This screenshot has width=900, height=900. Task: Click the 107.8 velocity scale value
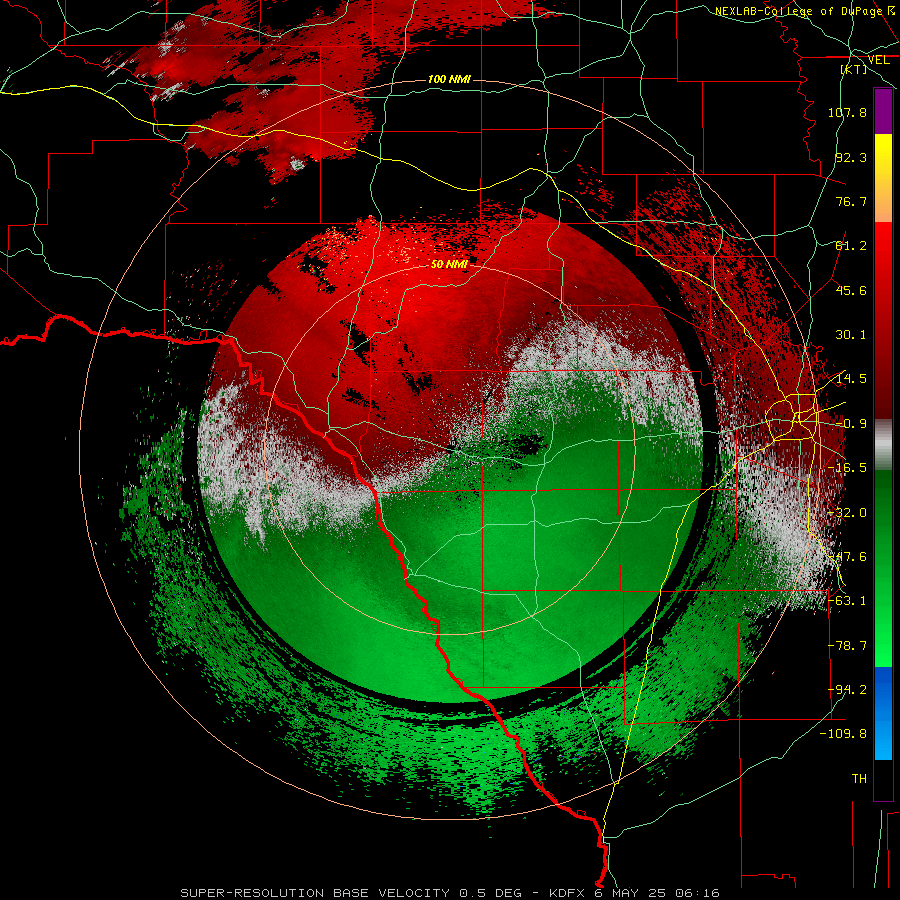[847, 112]
